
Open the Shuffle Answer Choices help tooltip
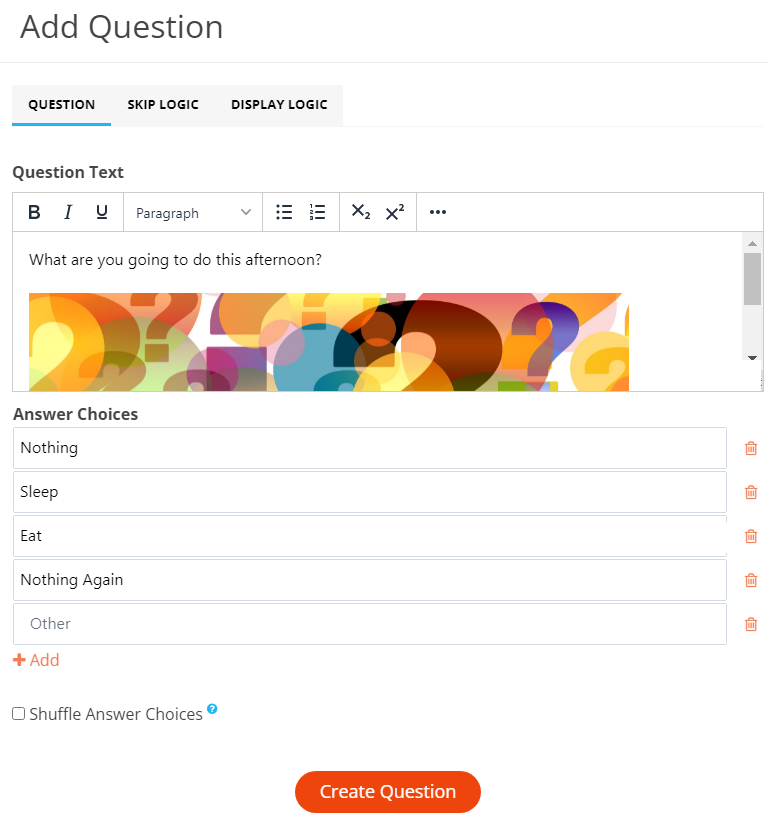click(x=211, y=708)
